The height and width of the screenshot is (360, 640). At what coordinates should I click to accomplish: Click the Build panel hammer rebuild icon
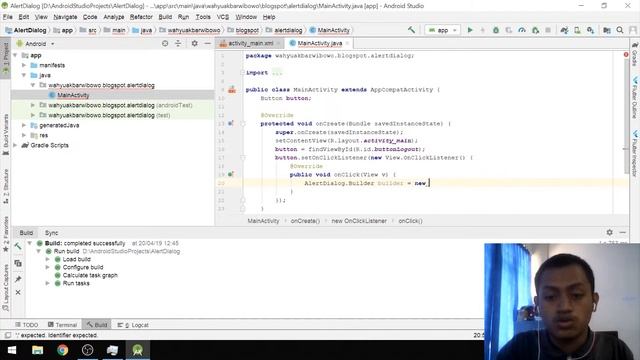pyautogui.click(x=18, y=246)
